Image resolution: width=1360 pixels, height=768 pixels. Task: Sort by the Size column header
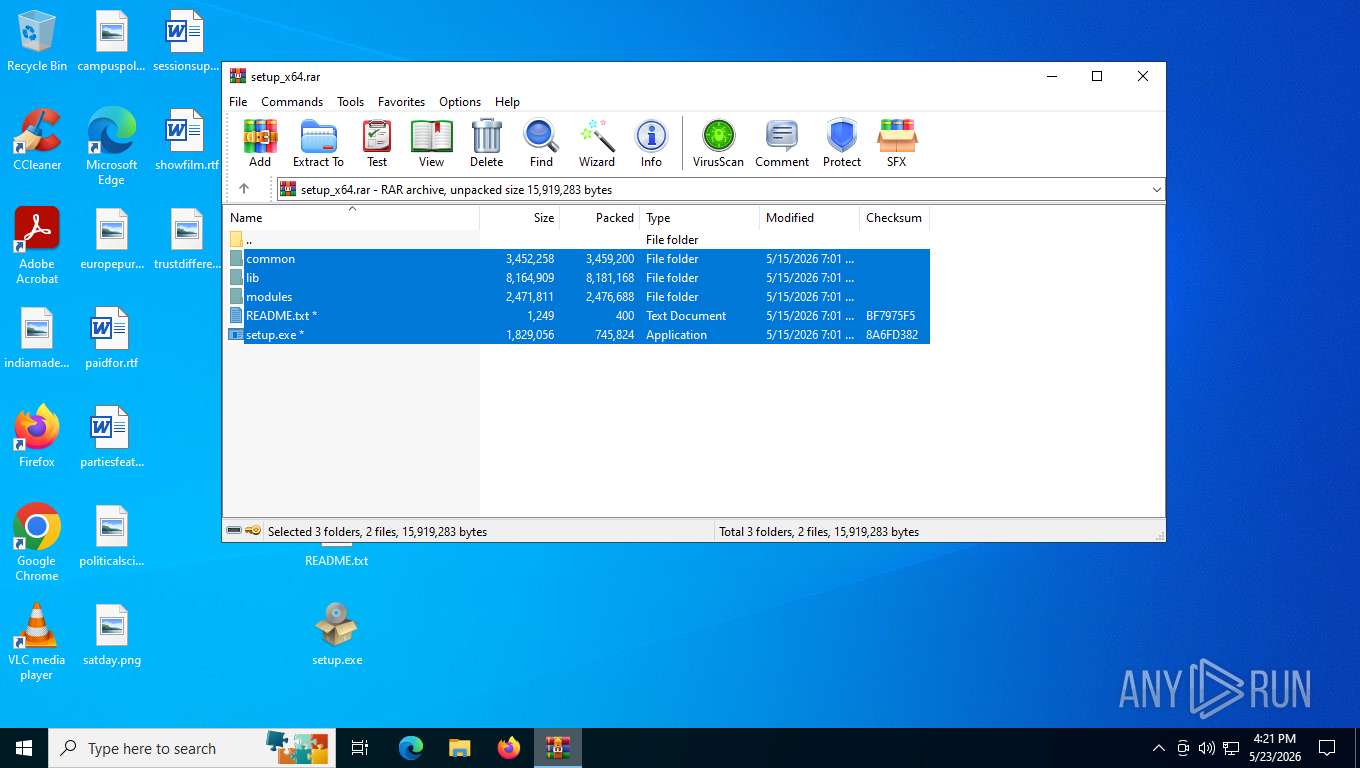(519, 218)
